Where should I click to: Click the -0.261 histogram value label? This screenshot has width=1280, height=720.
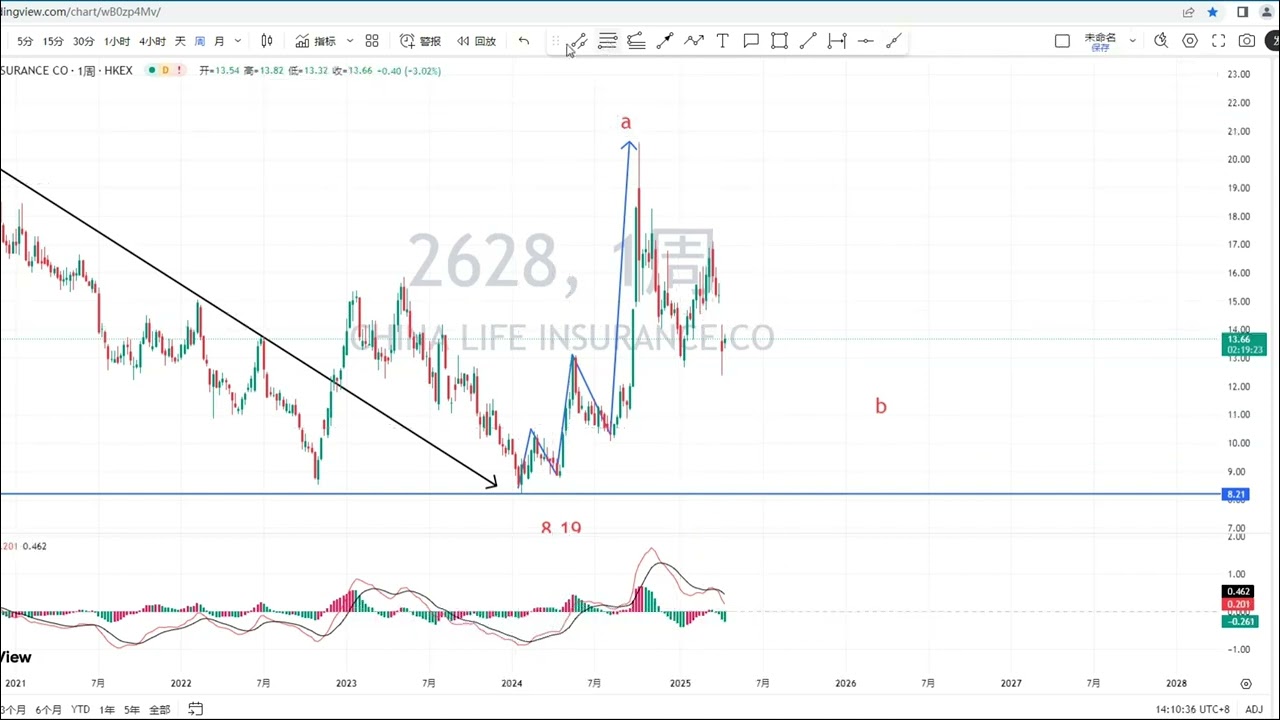(1238, 622)
